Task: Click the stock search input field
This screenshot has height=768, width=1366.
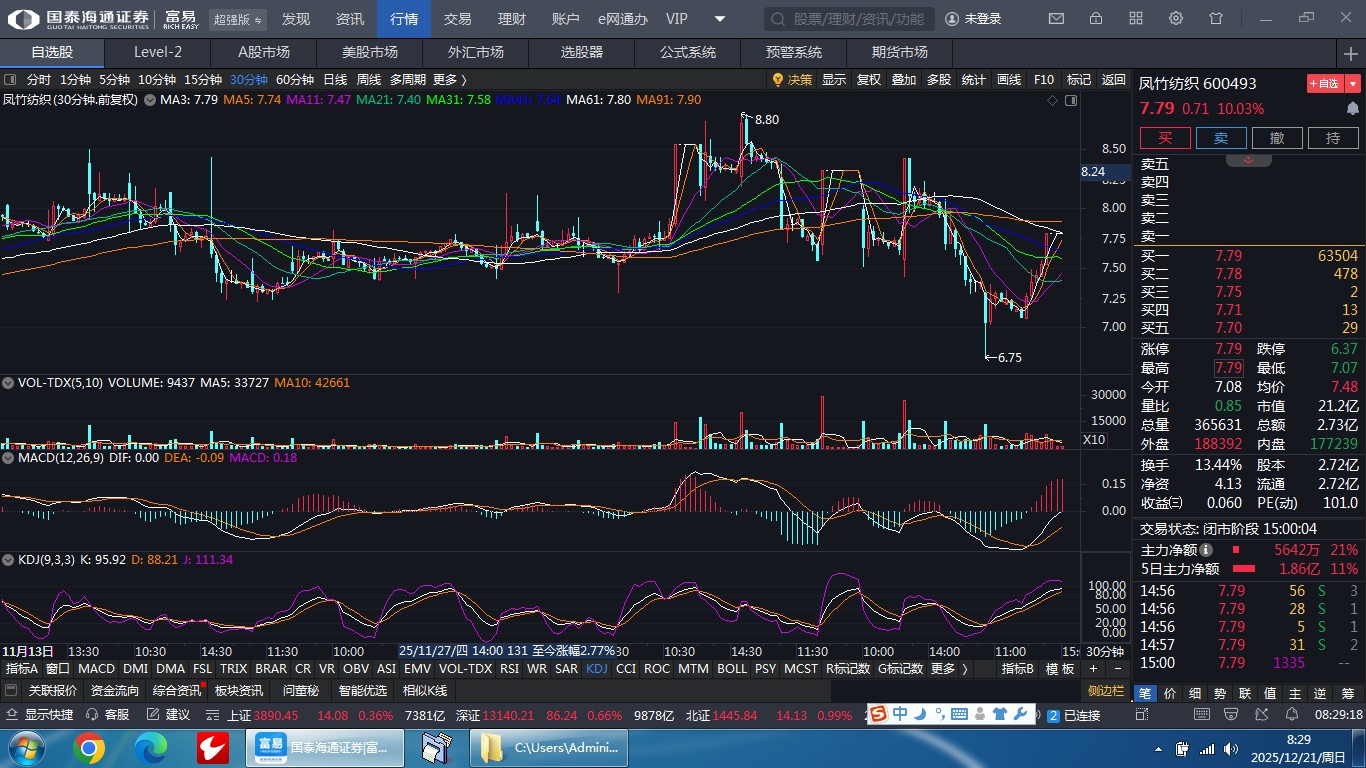Action: [x=850, y=19]
